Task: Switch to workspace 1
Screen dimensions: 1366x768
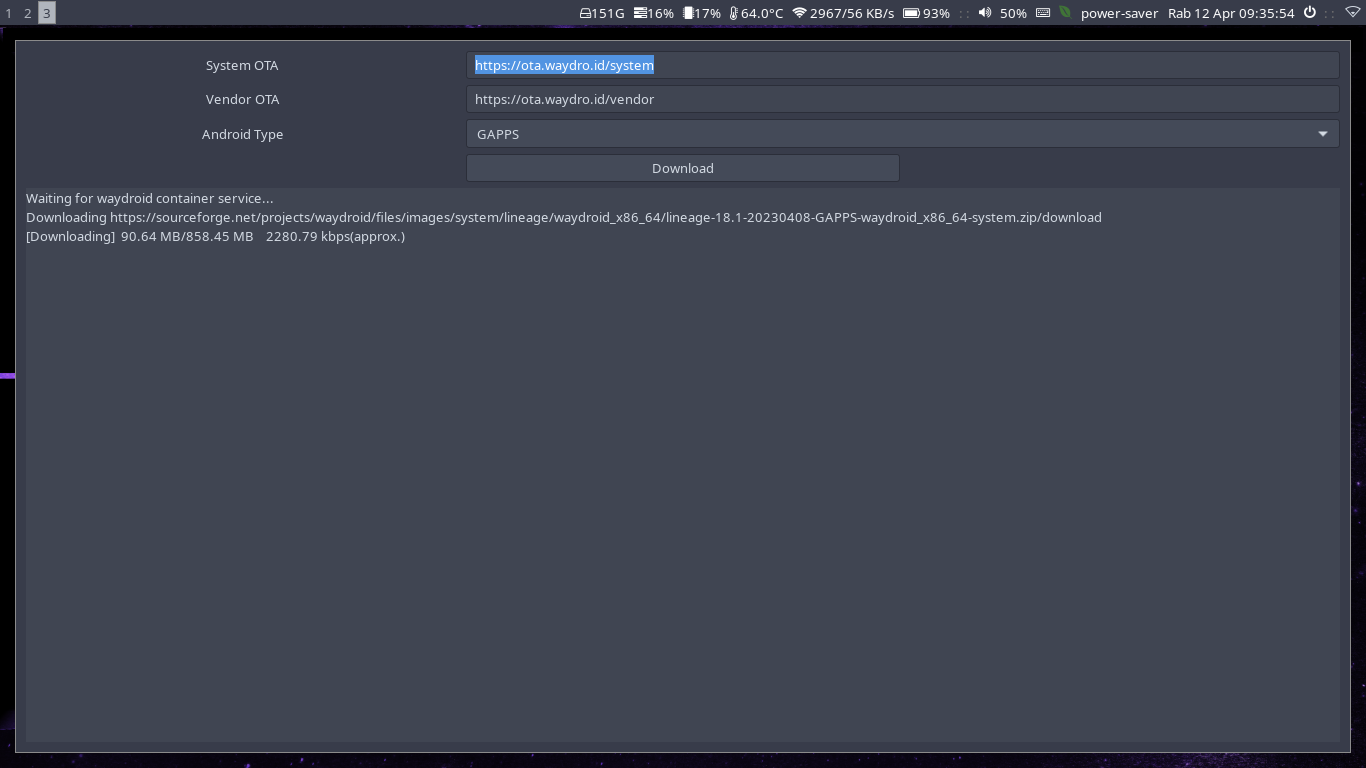Action: point(9,13)
